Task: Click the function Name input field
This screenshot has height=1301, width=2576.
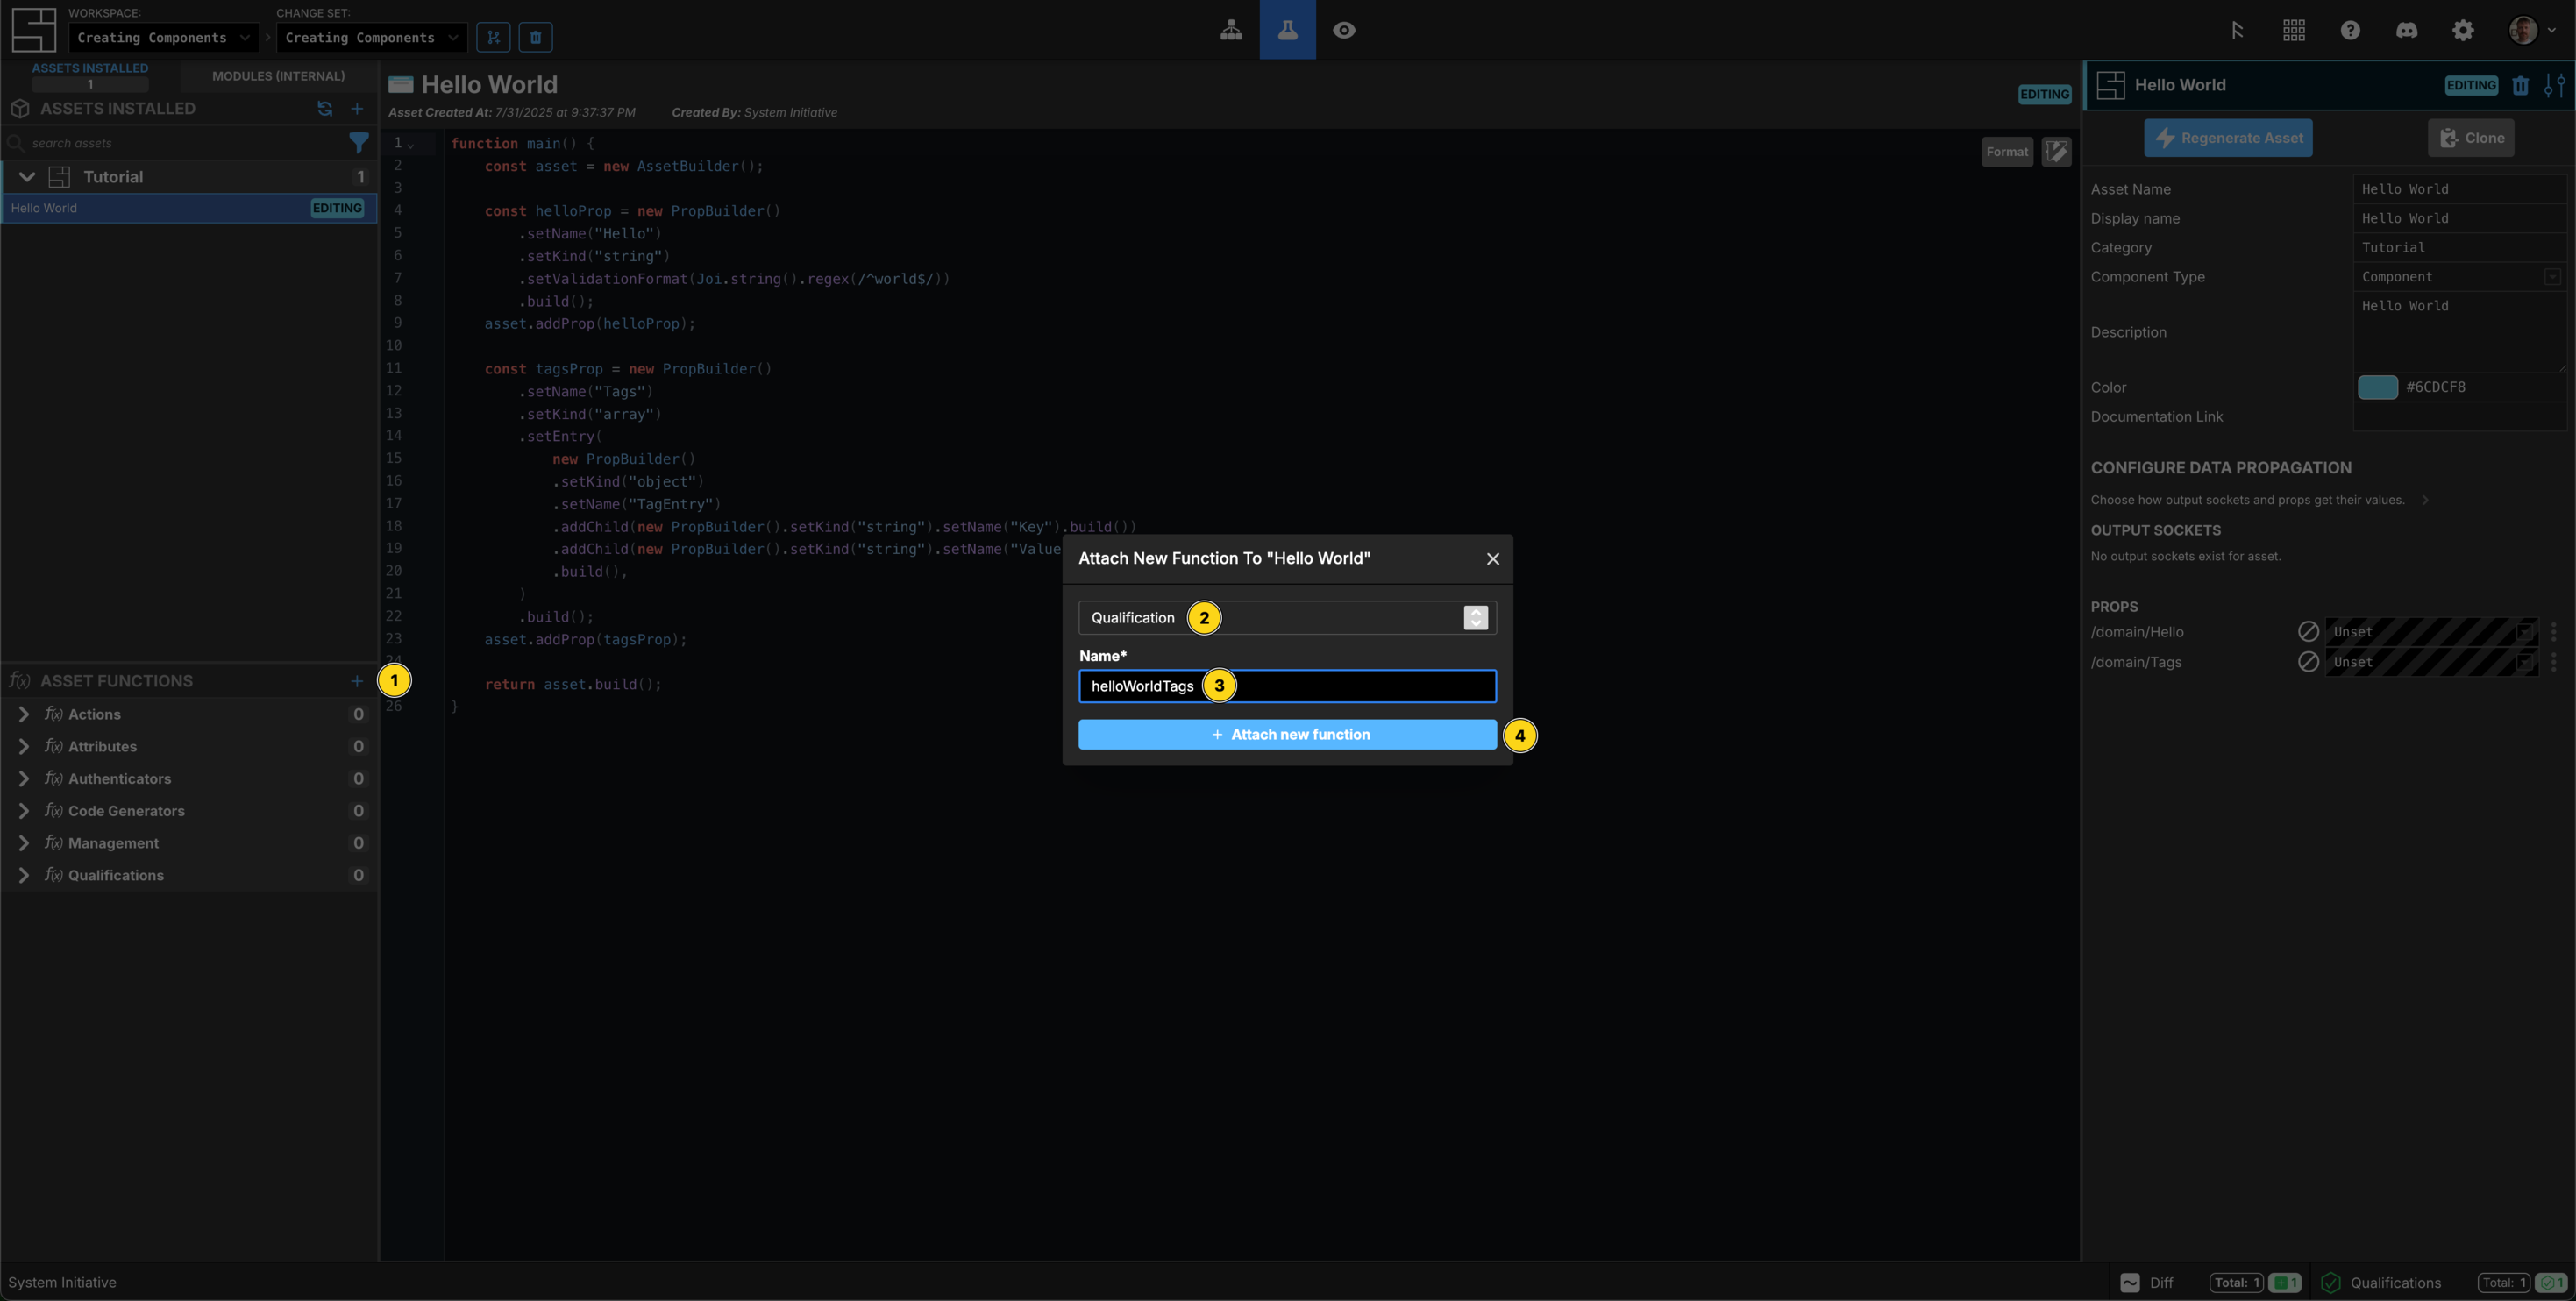Action: [x=1287, y=686]
